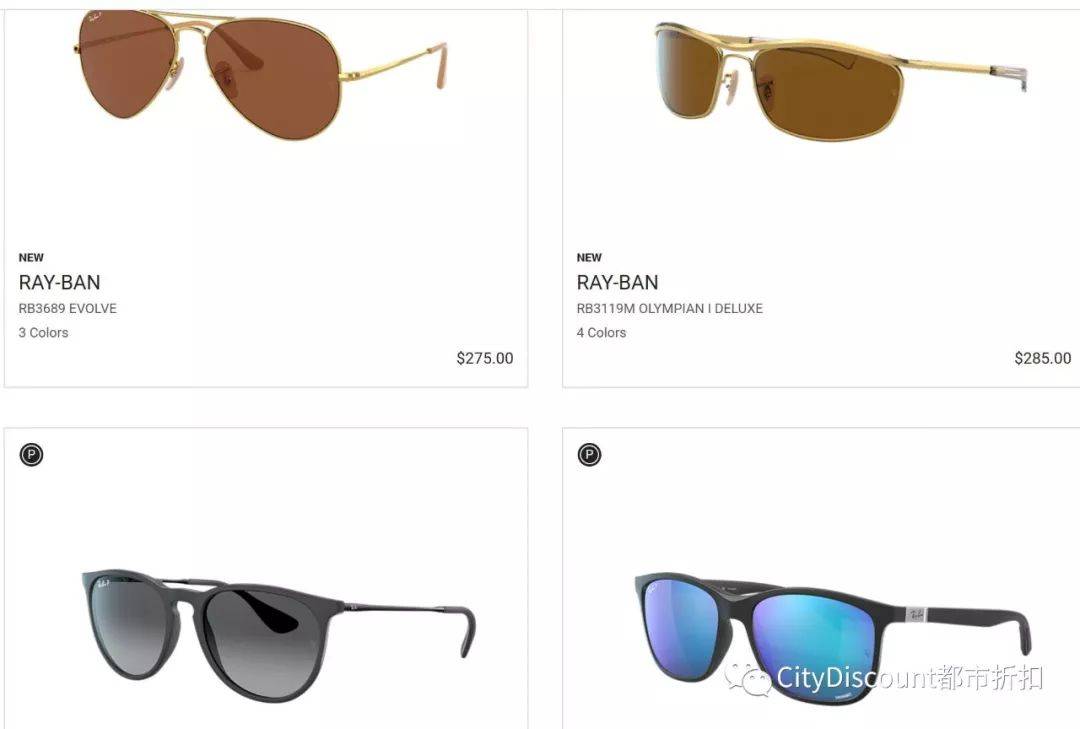Viewport: 1080px width, 729px height.
Task: Click the $285.00 price
Action: pyautogui.click(x=1043, y=358)
